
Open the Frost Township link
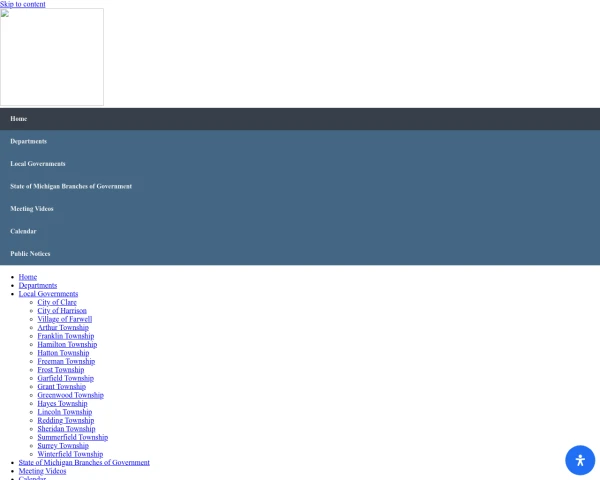click(61, 369)
